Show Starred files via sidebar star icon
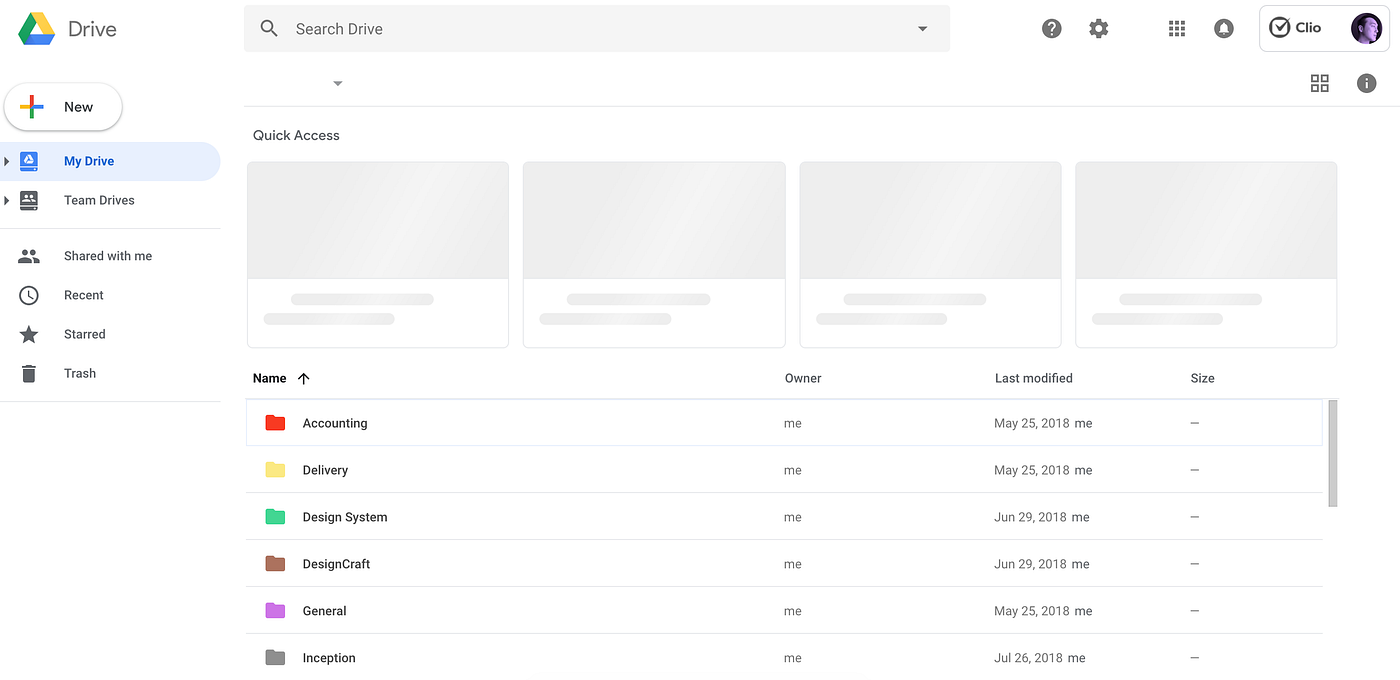This screenshot has width=1400, height=680. [x=84, y=334]
